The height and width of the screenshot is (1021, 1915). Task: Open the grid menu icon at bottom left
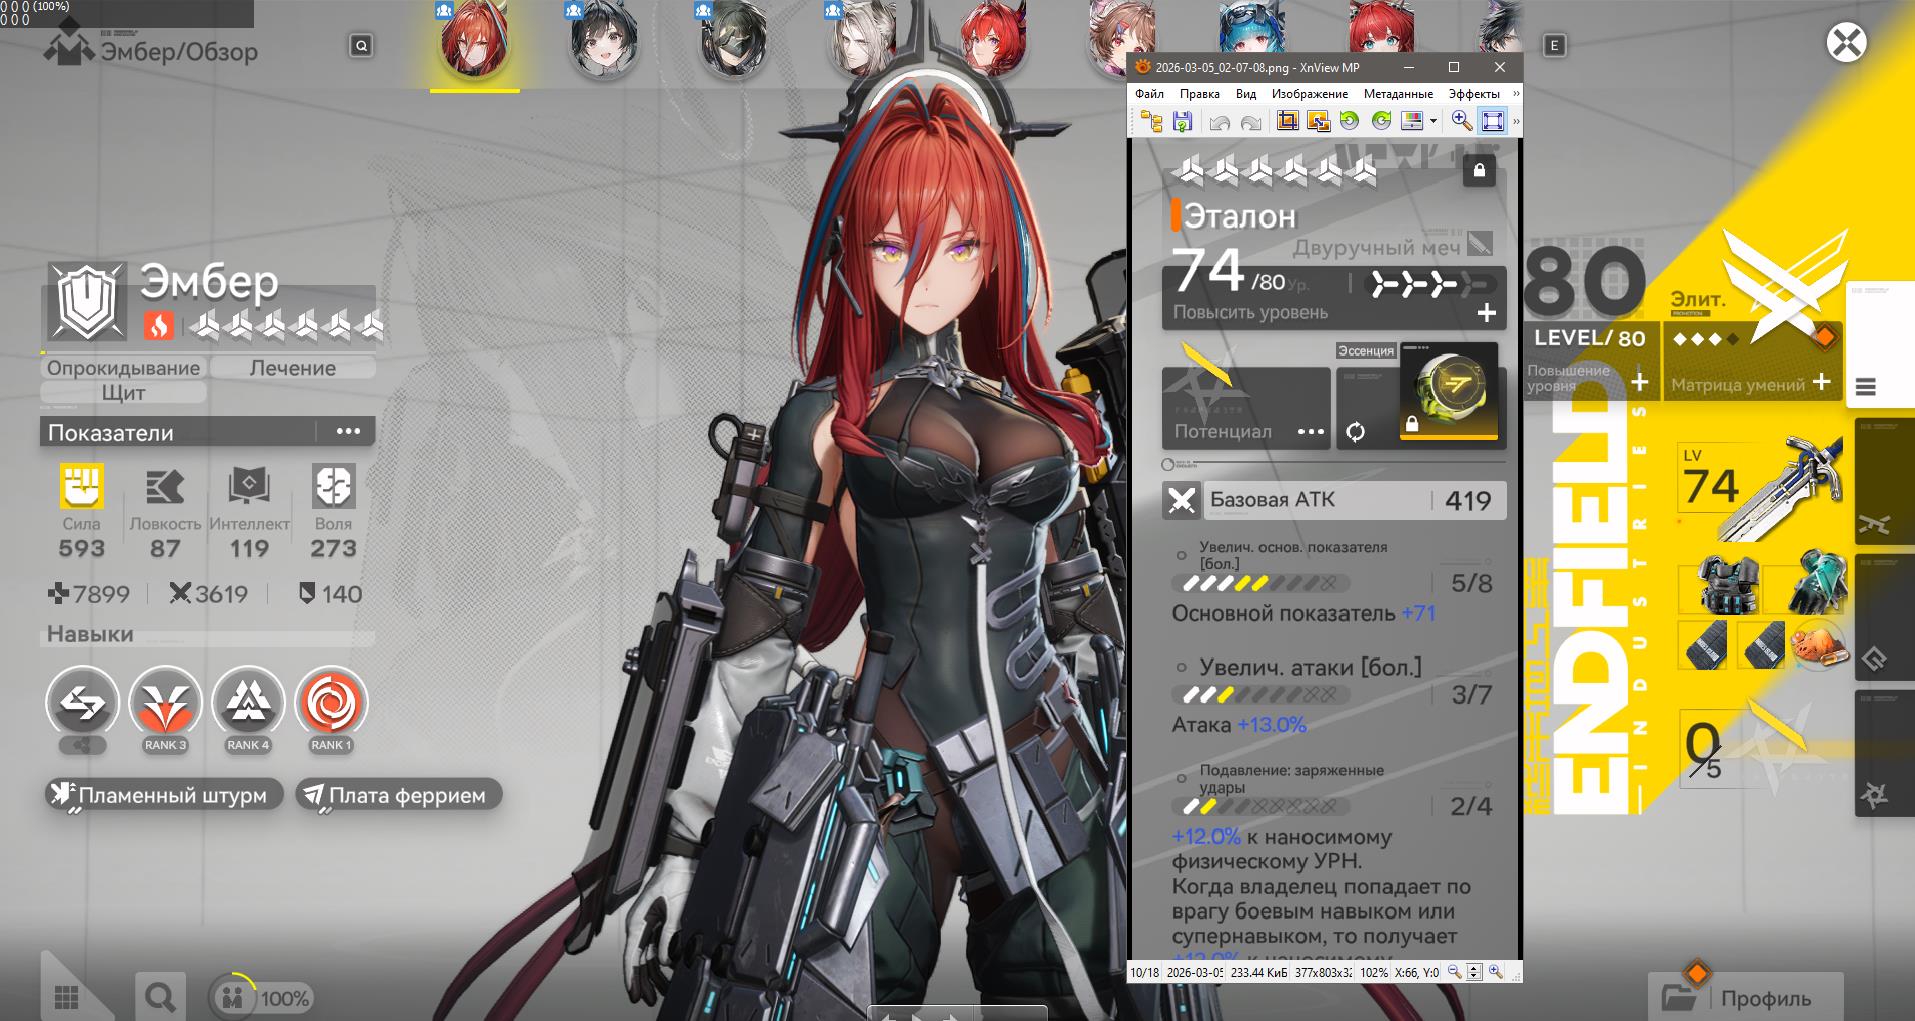pos(67,997)
